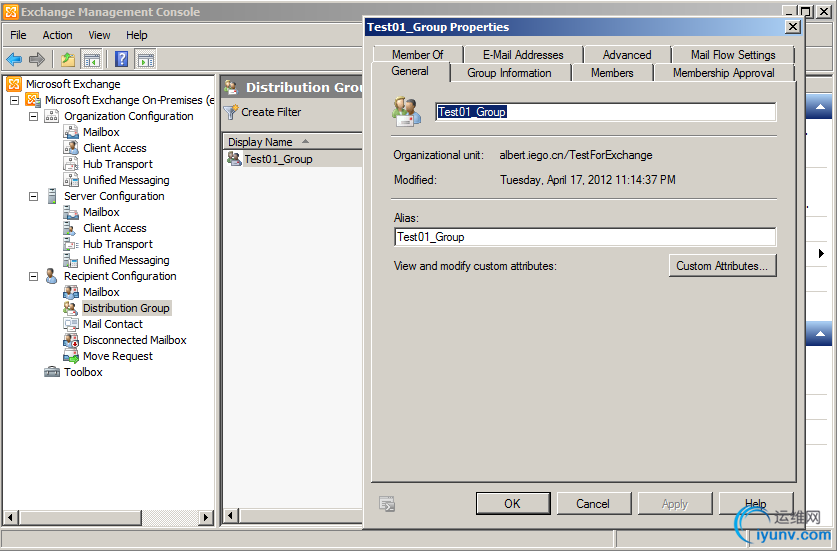Click Mailbox icon under Organization Configuration

pyautogui.click(x=71, y=132)
